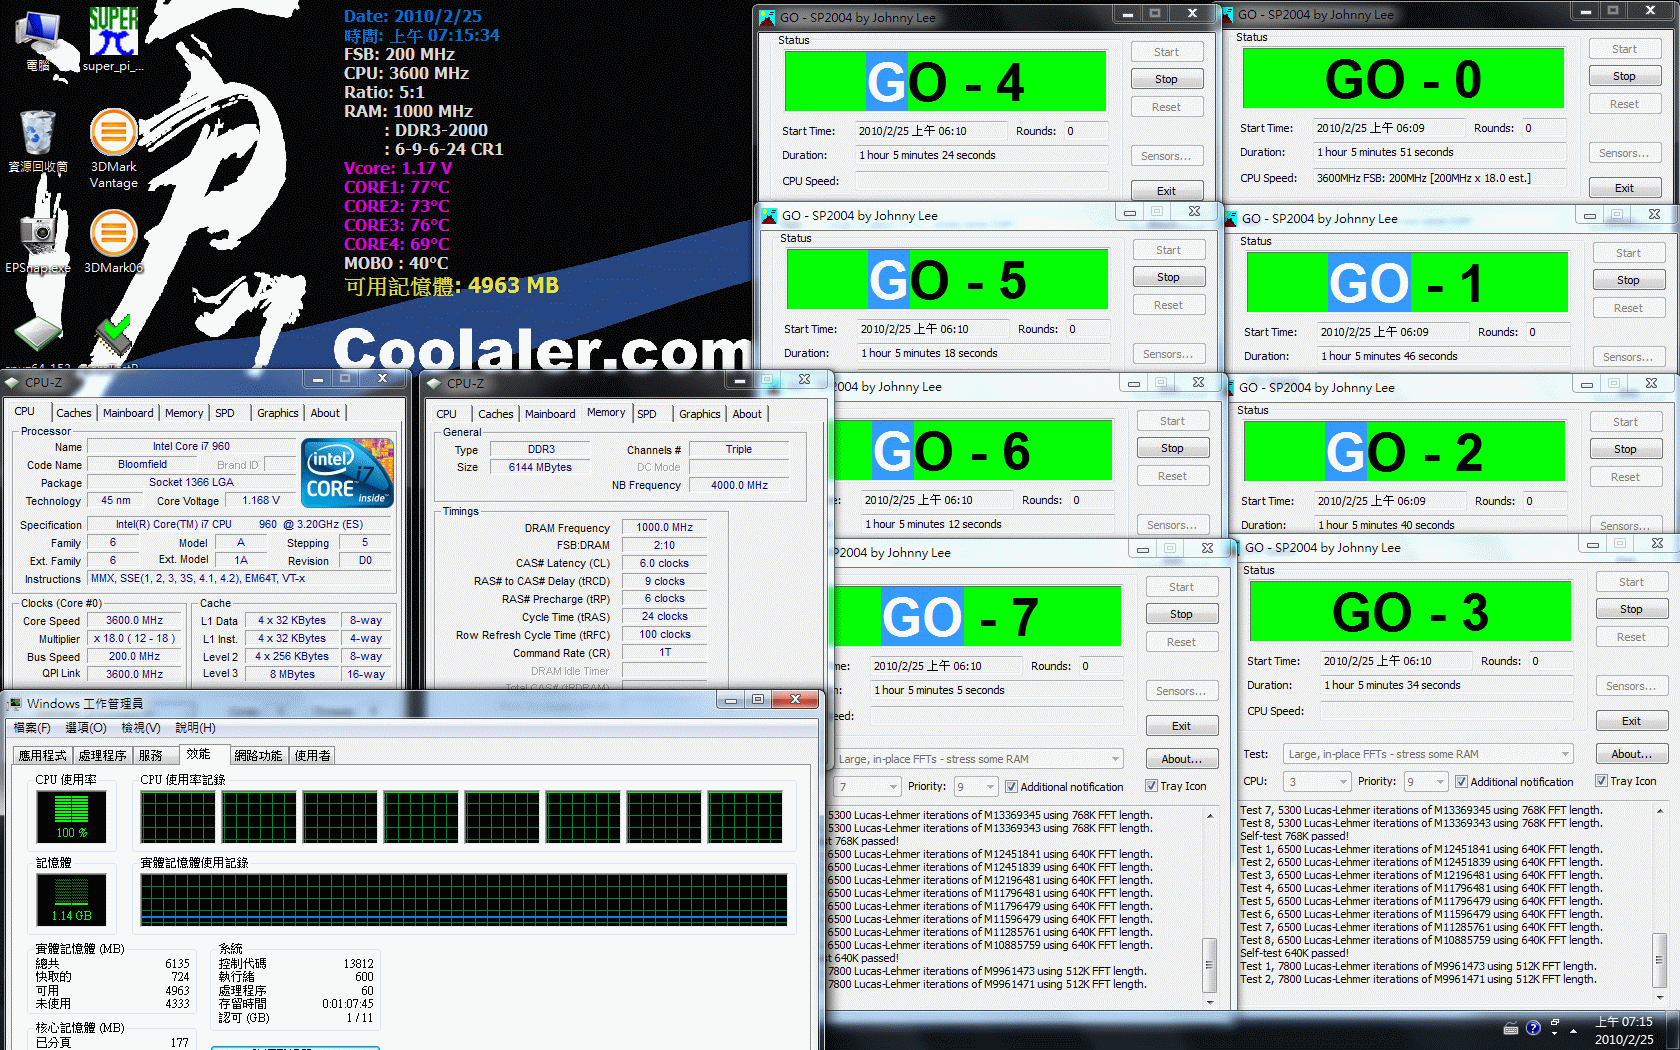Screen dimensions: 1680x1050
Task: Launch the super_pi desktop shortcut
Action: pos(113,40)
